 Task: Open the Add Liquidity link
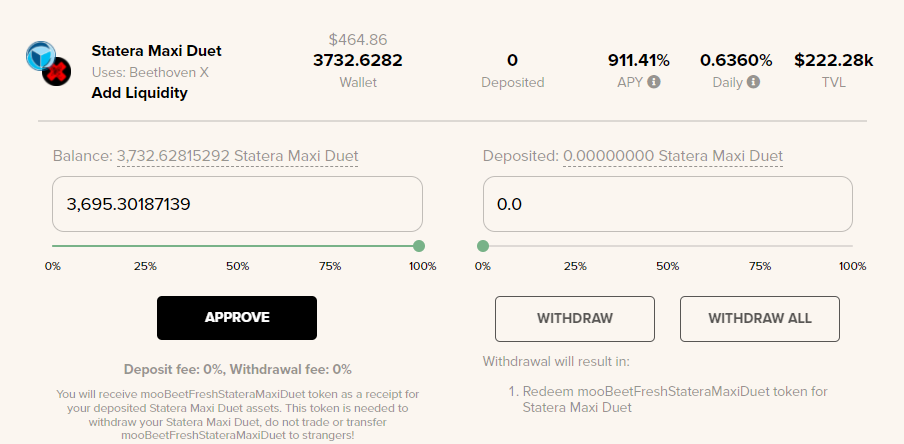[139, 93]
